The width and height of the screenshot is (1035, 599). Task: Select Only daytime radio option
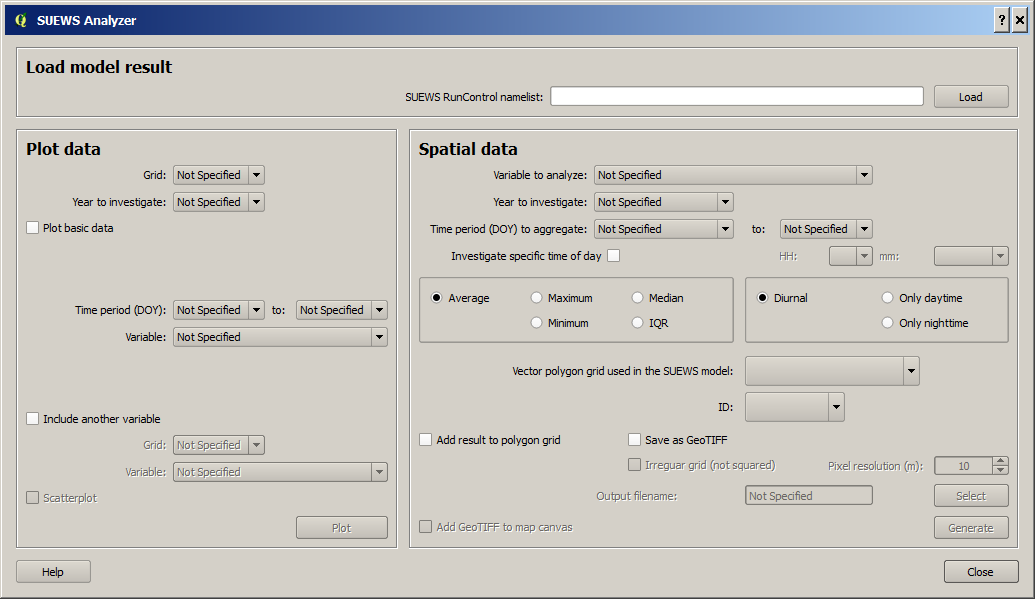tap(888, 298)
